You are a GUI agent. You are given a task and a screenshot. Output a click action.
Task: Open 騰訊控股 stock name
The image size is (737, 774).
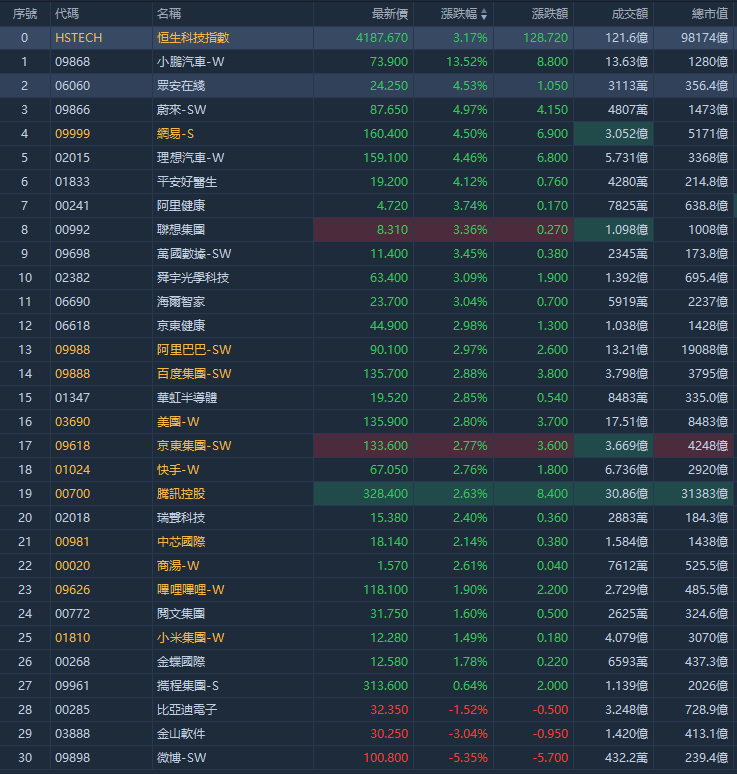(x=181, y=494)
